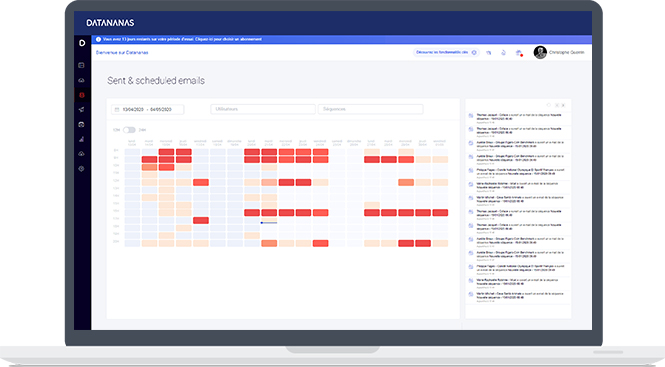Click the trial period subscription banner
This screenshot has height=367, width=665.
point(341,39)
